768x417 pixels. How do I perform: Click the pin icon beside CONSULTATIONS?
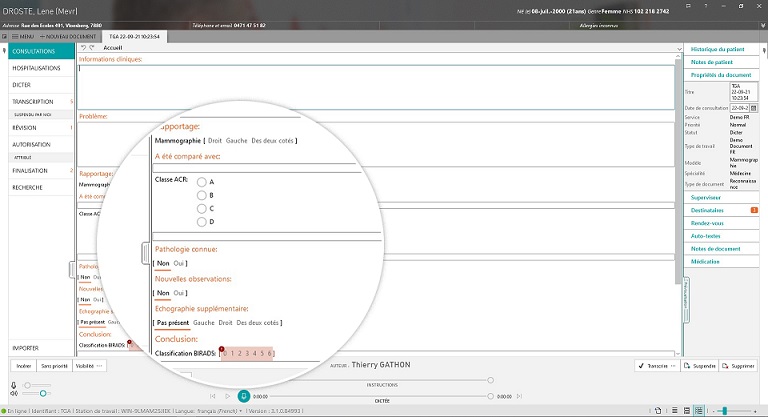pyautogui.click(x=4, y=51)
